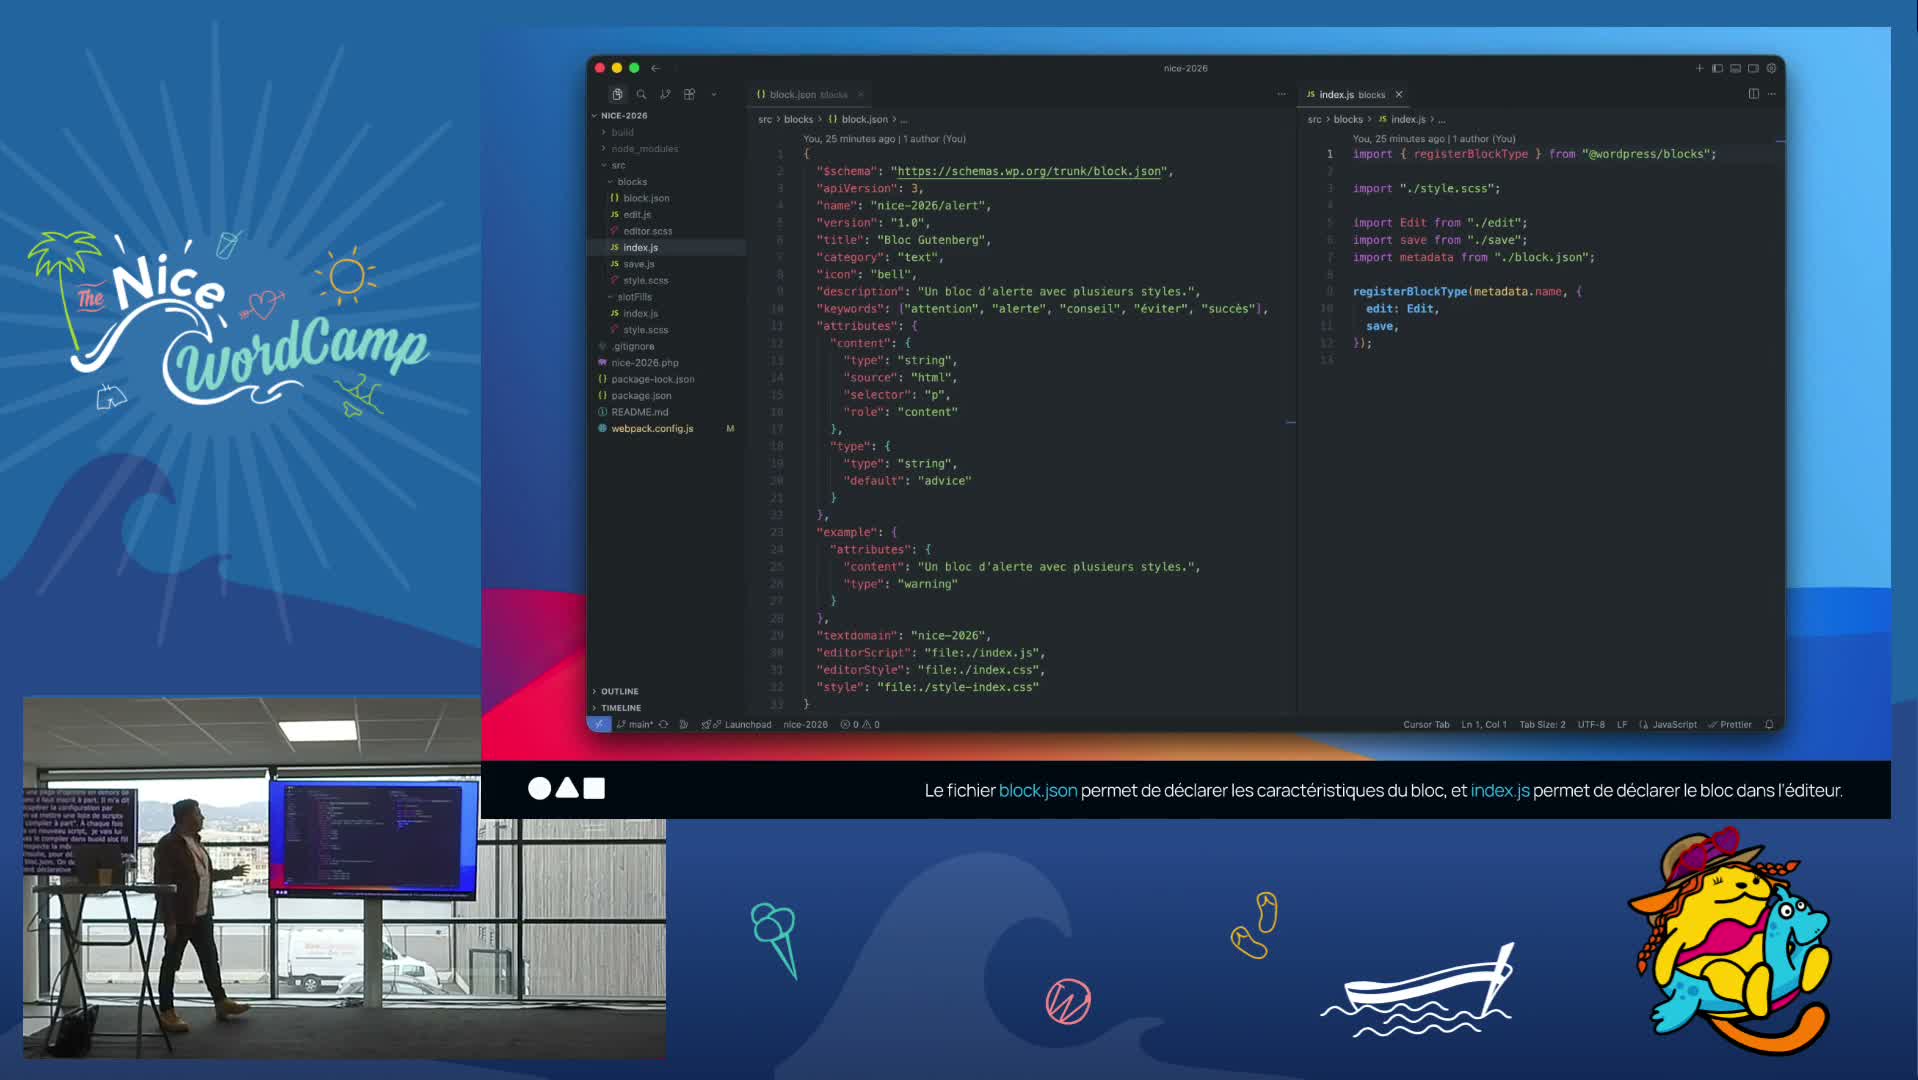Open the Search view icon in sidebar

pos(641,94)
